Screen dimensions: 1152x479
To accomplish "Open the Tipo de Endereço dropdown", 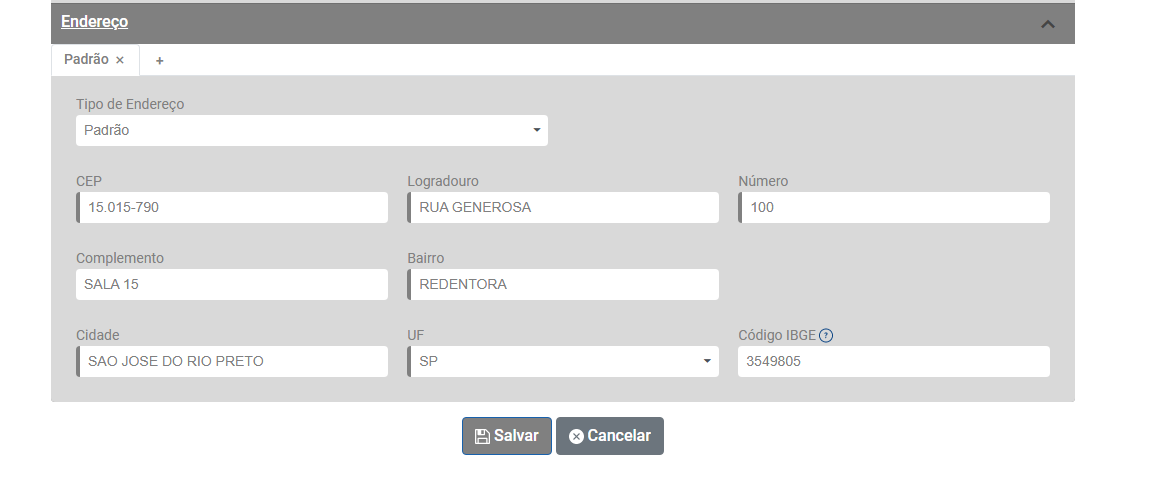I will (312, 131).
